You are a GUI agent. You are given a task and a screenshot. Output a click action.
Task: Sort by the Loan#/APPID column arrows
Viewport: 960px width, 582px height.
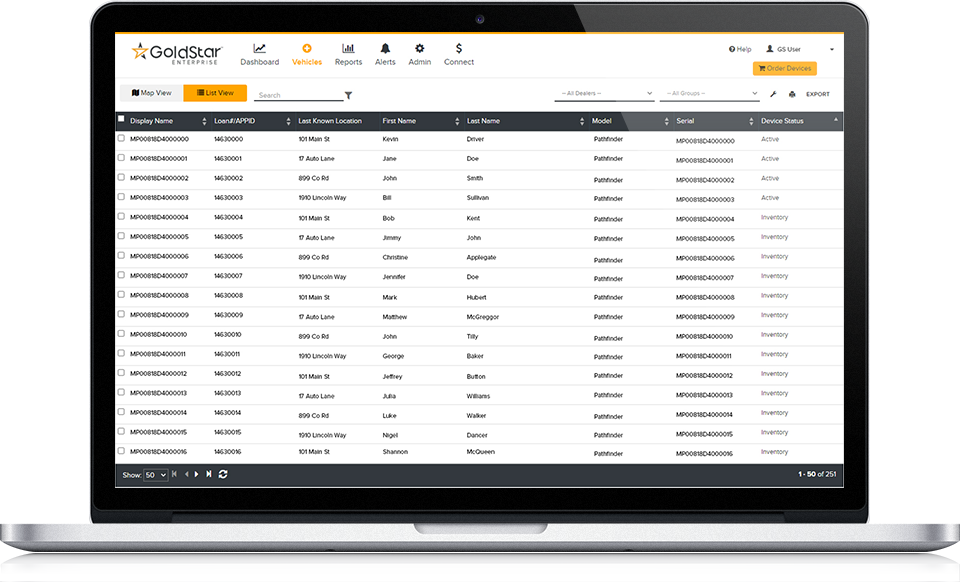288,122
